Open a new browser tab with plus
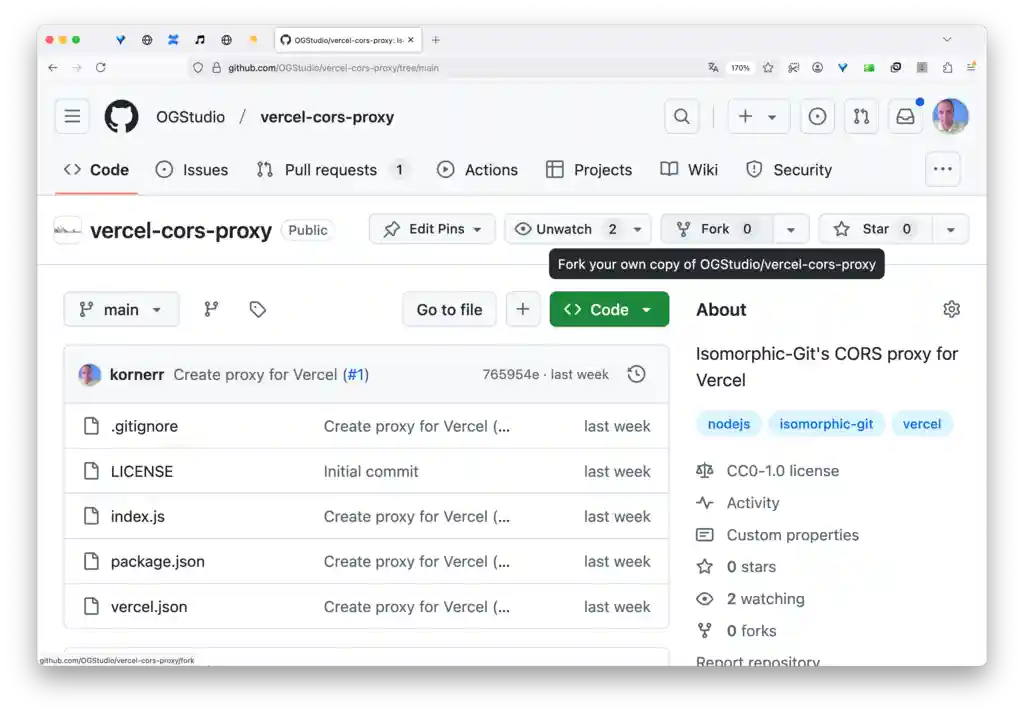 tap(436, 40)
